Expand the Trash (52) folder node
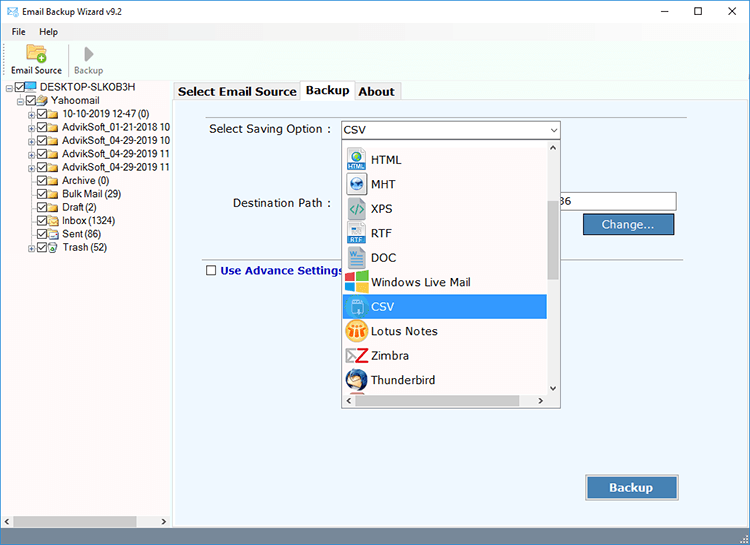Screen dimensions: 750x545 point(31,248)
